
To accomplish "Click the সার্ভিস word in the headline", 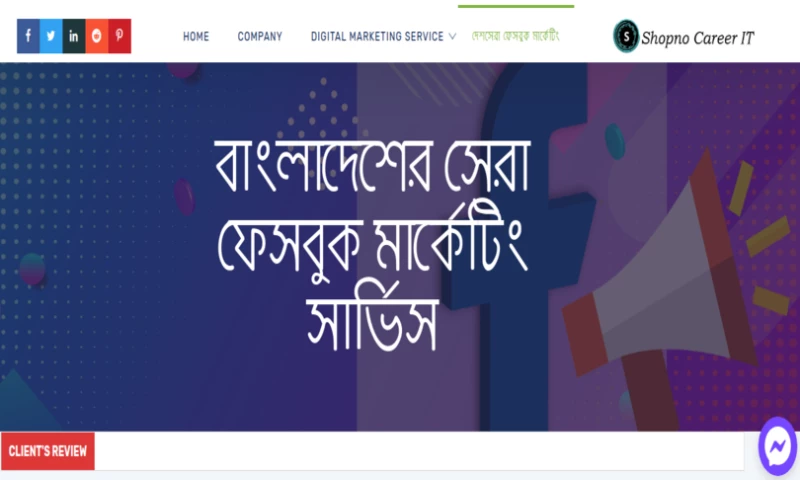I will point(372,324).
